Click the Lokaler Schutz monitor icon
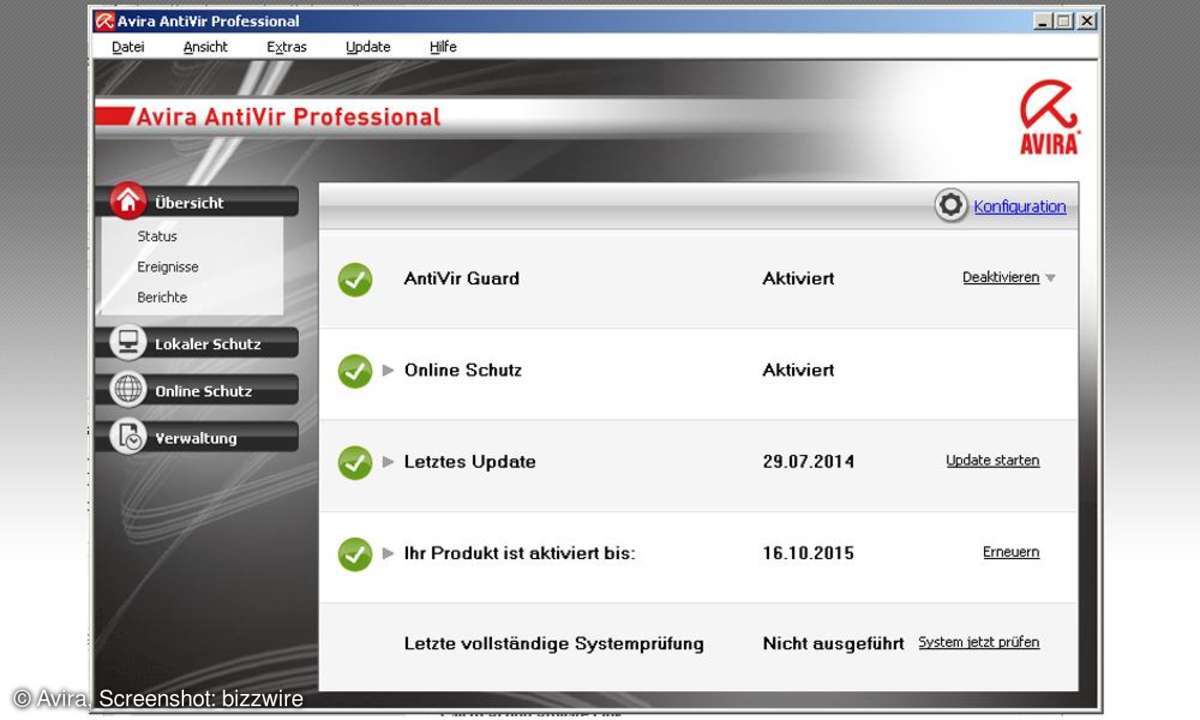Viewport: 1200px width, 720px height. tap(128, 343)
